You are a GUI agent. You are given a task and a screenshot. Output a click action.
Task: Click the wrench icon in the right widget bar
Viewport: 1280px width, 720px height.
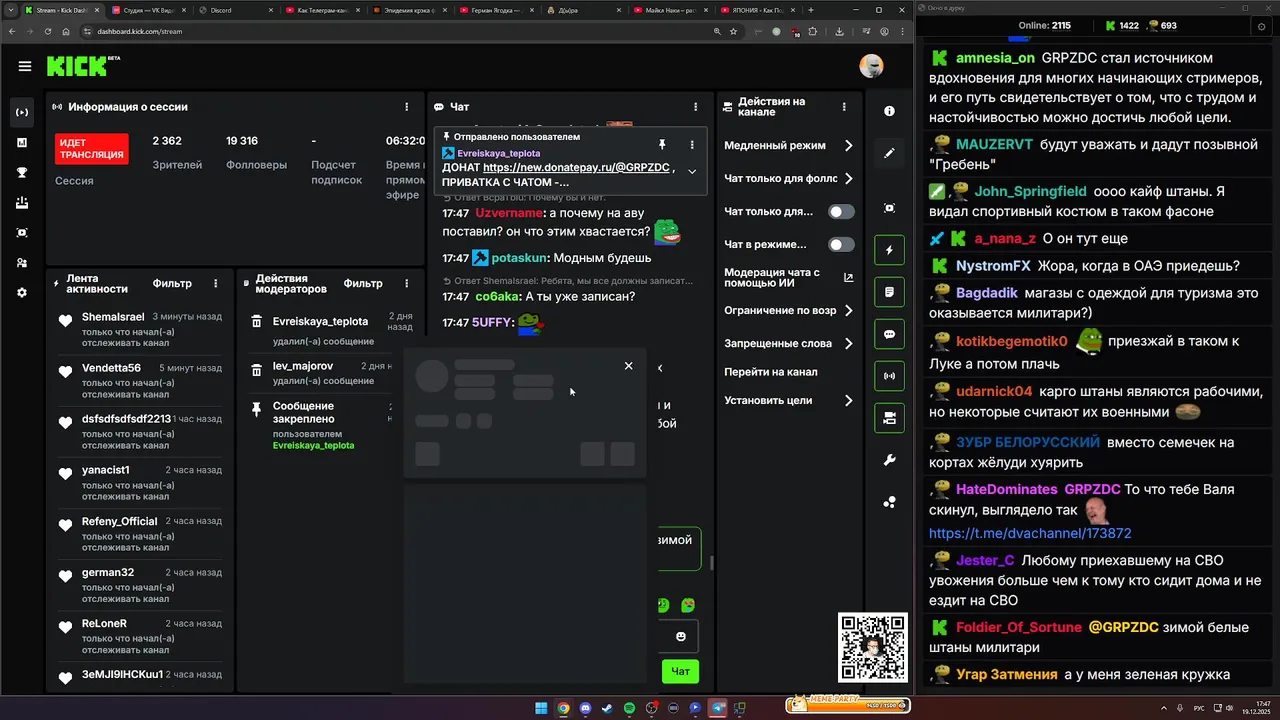click(x=889, y=460)
